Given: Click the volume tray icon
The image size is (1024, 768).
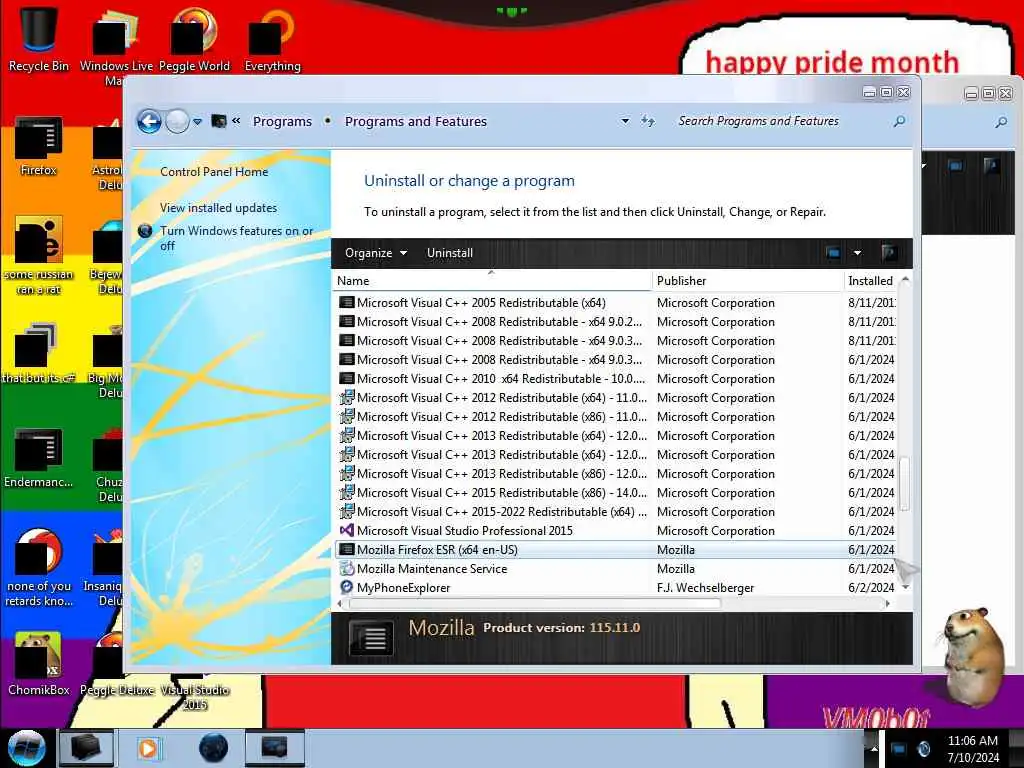Looking at the screenshot, I should 923,748.
